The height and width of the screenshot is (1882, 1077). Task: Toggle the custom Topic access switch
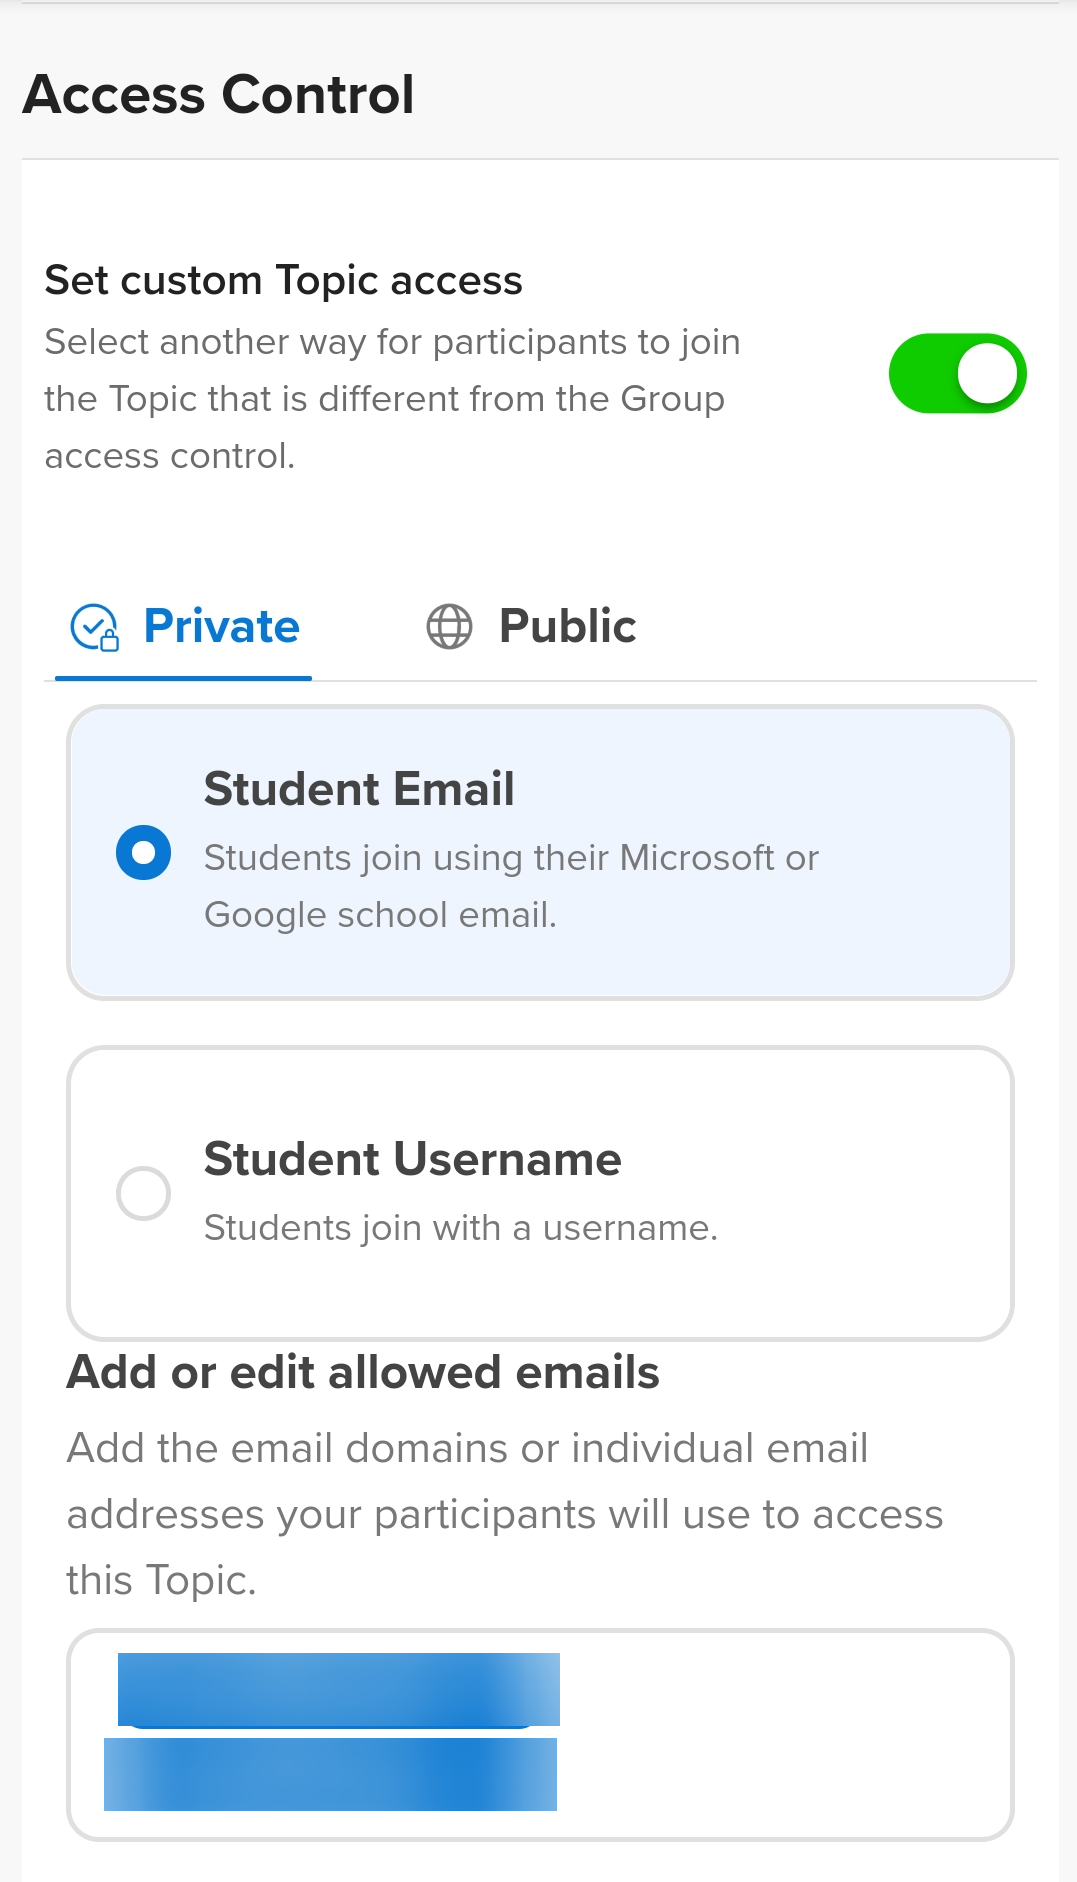pyautogui.click(x=957, y=373)
